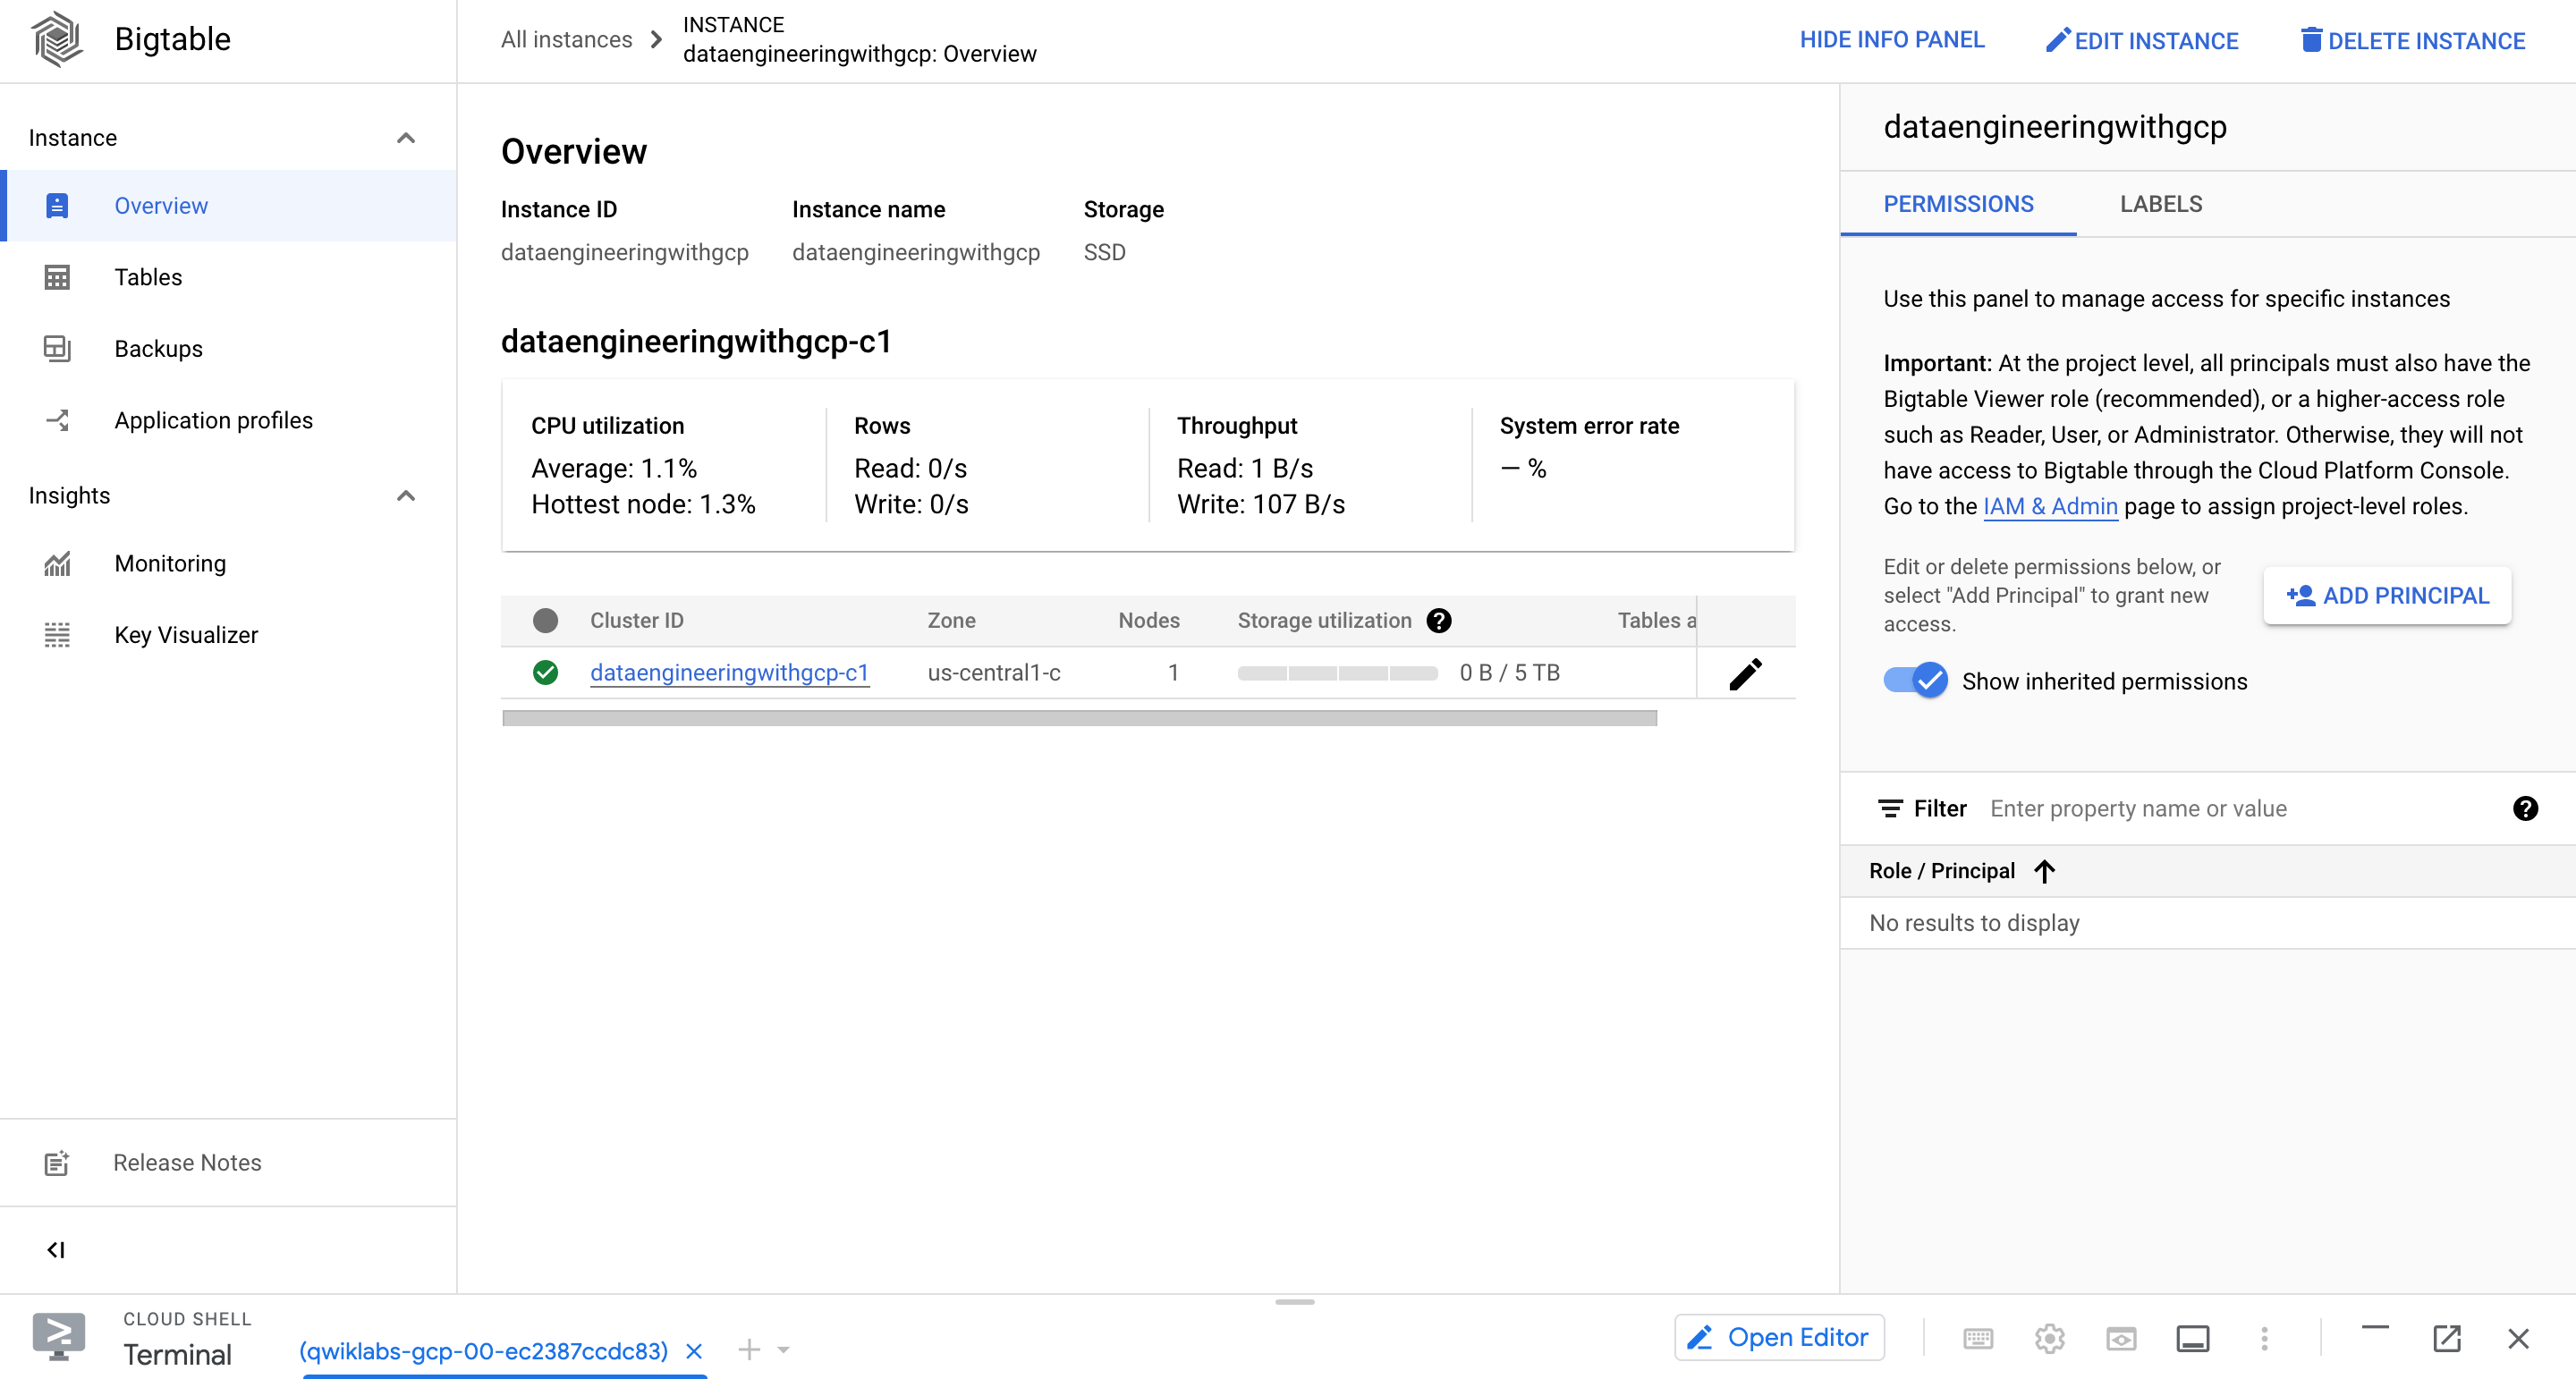This screenshot has width=2576, height=1379.
Task: Open Release Notes
Action: point(229,1162)
